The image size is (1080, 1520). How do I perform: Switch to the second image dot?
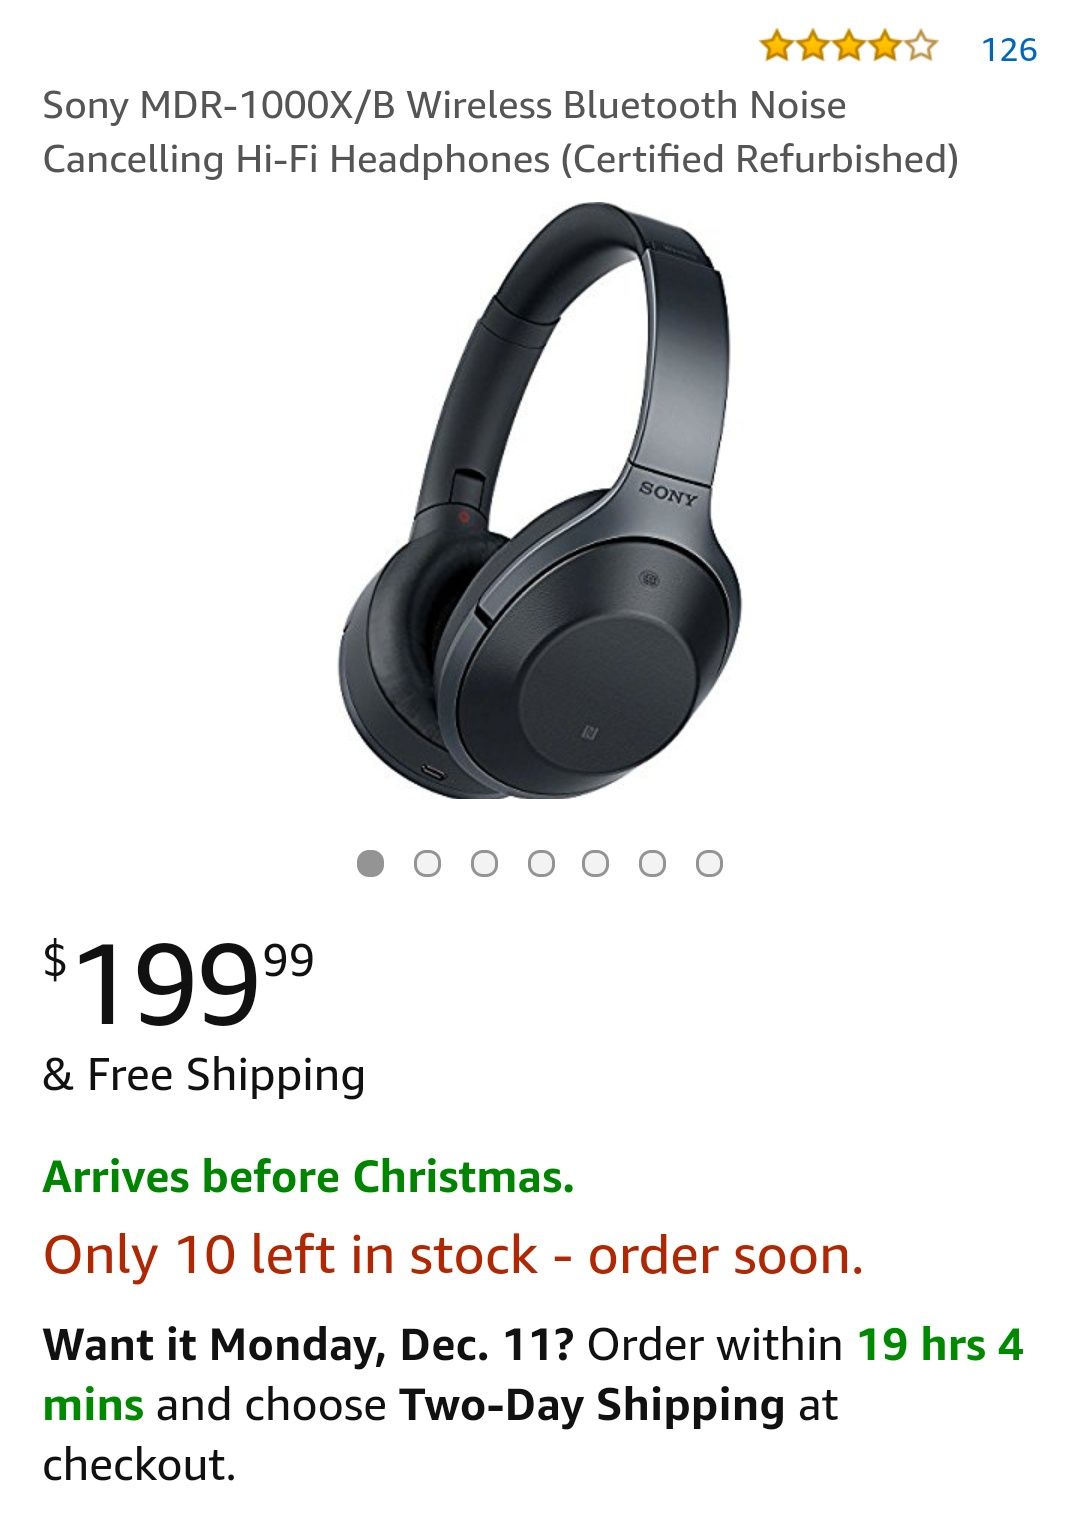point(427,863)
